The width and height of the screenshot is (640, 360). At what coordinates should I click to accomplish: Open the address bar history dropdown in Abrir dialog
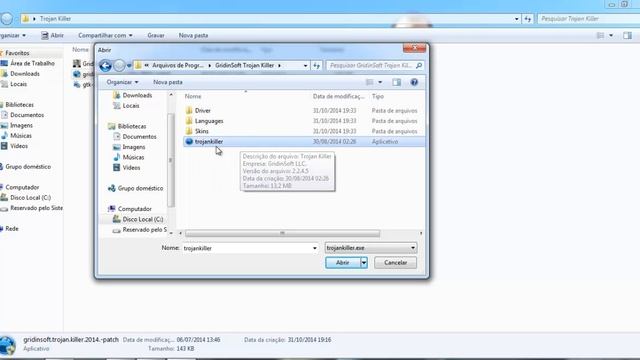(x=305, y=66)
